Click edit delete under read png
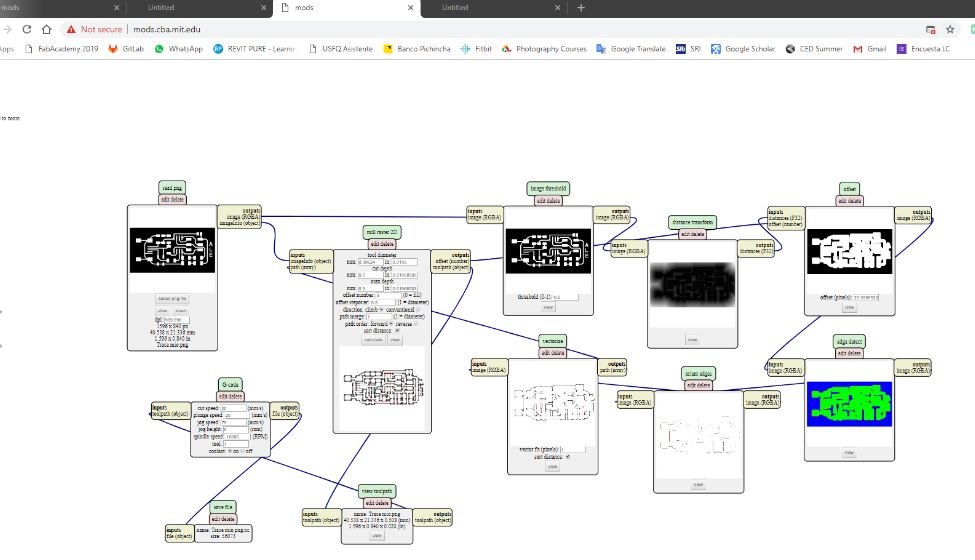Viewport: 975px width, 560px height. click(172, 200)
